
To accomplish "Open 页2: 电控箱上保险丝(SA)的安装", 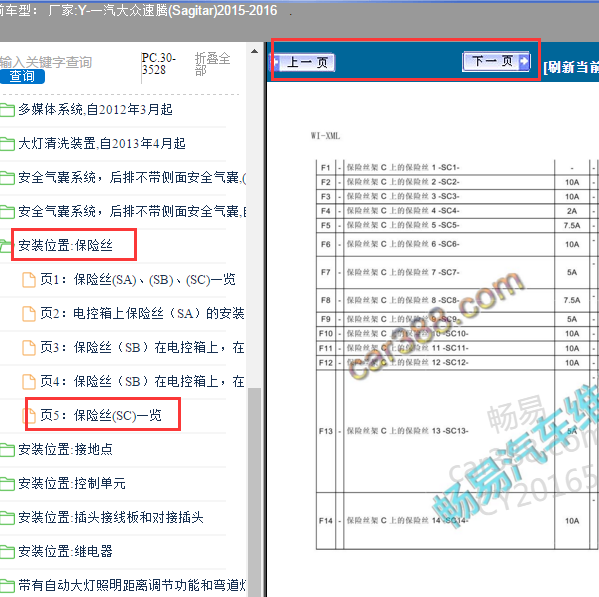I will point(142,314).
